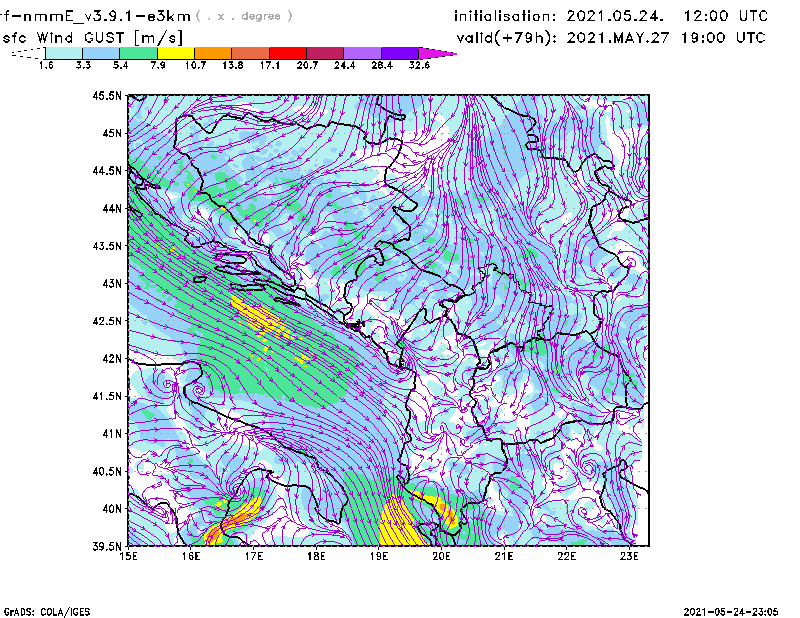Click the colorbar value '5.4'

120,65
